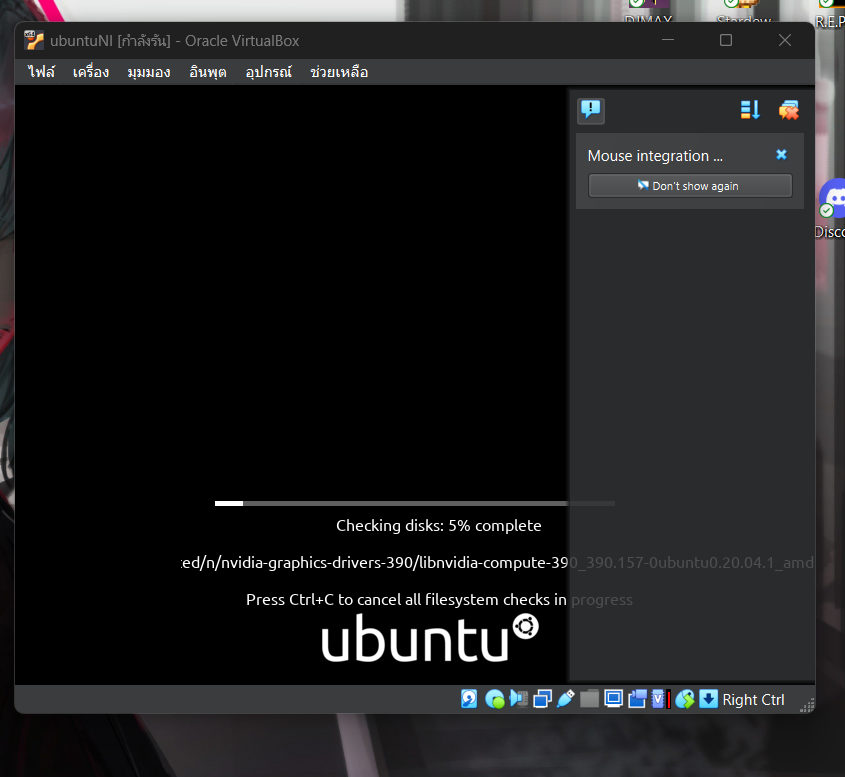Click the hard disk activity status icon

pyautogui.click(x=469, y=699)
